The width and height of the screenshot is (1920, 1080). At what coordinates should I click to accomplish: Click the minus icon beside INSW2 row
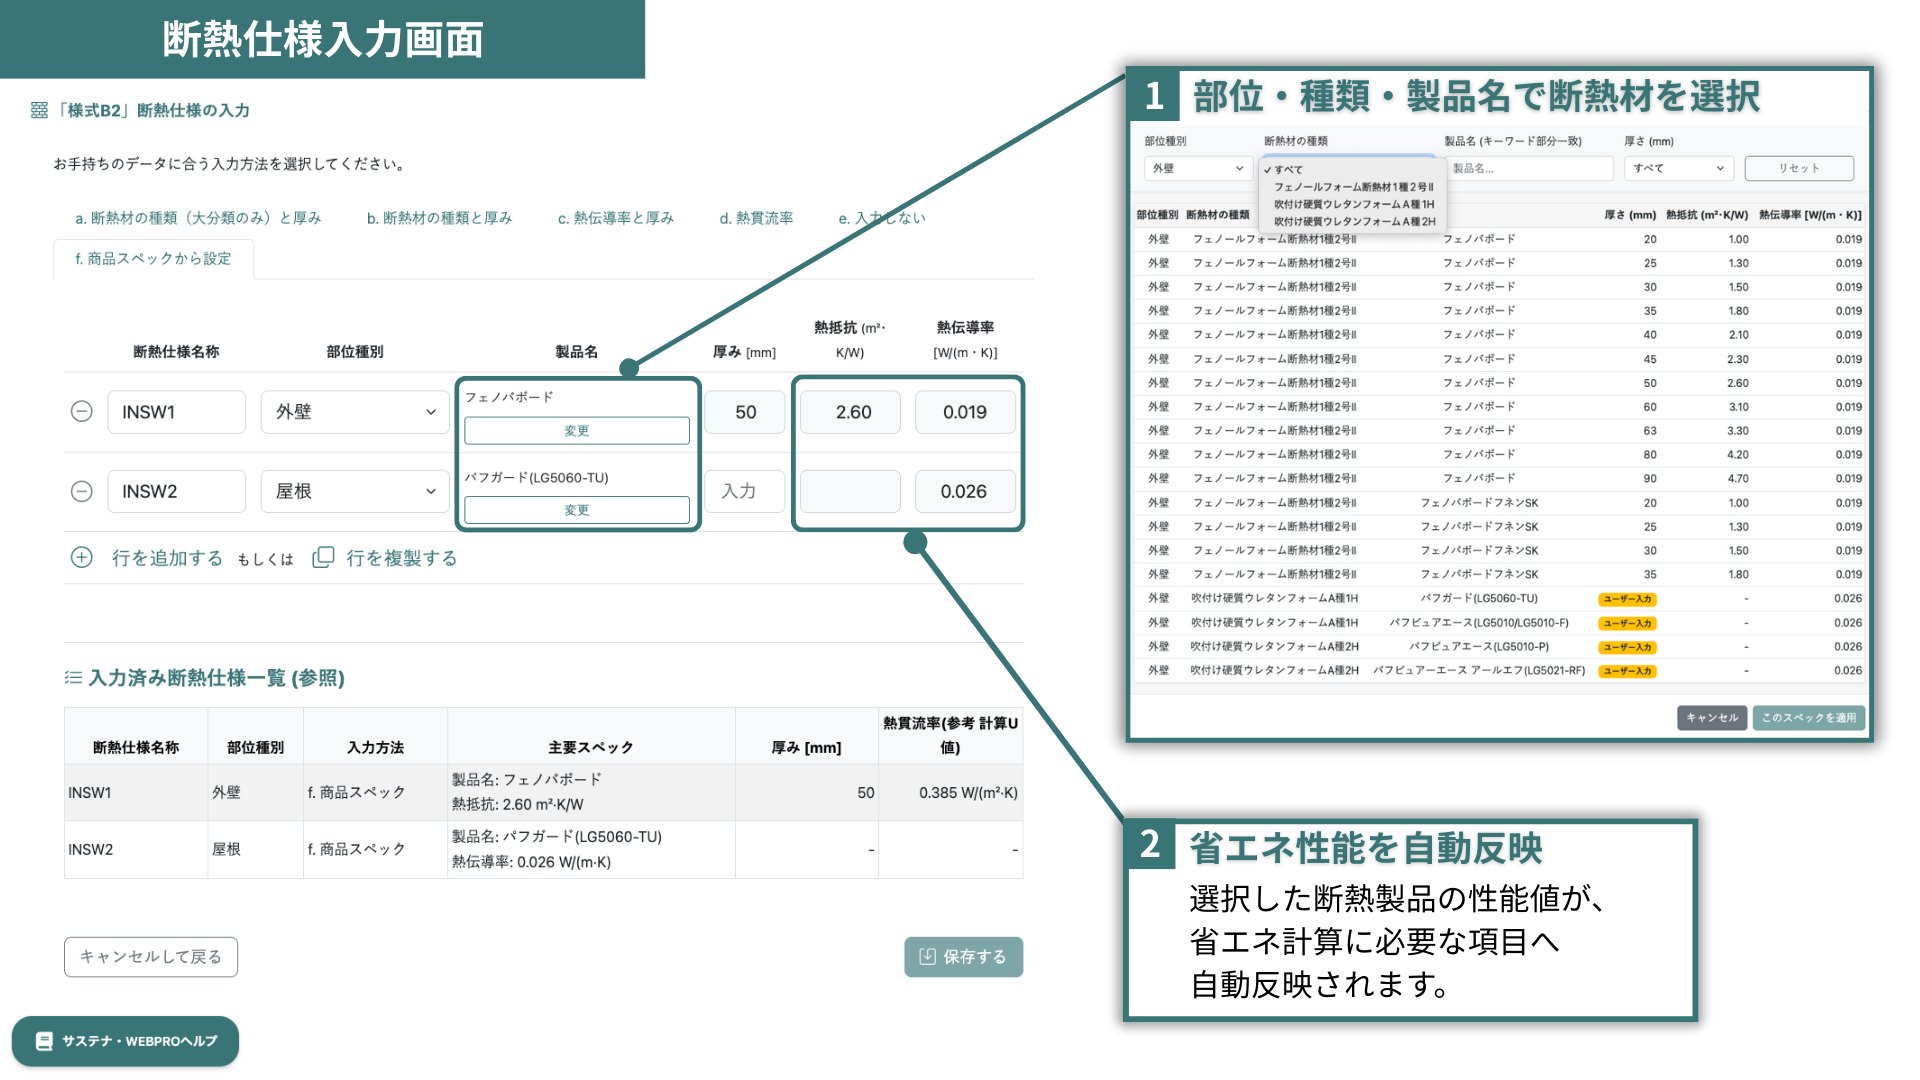tap(82, 492)
